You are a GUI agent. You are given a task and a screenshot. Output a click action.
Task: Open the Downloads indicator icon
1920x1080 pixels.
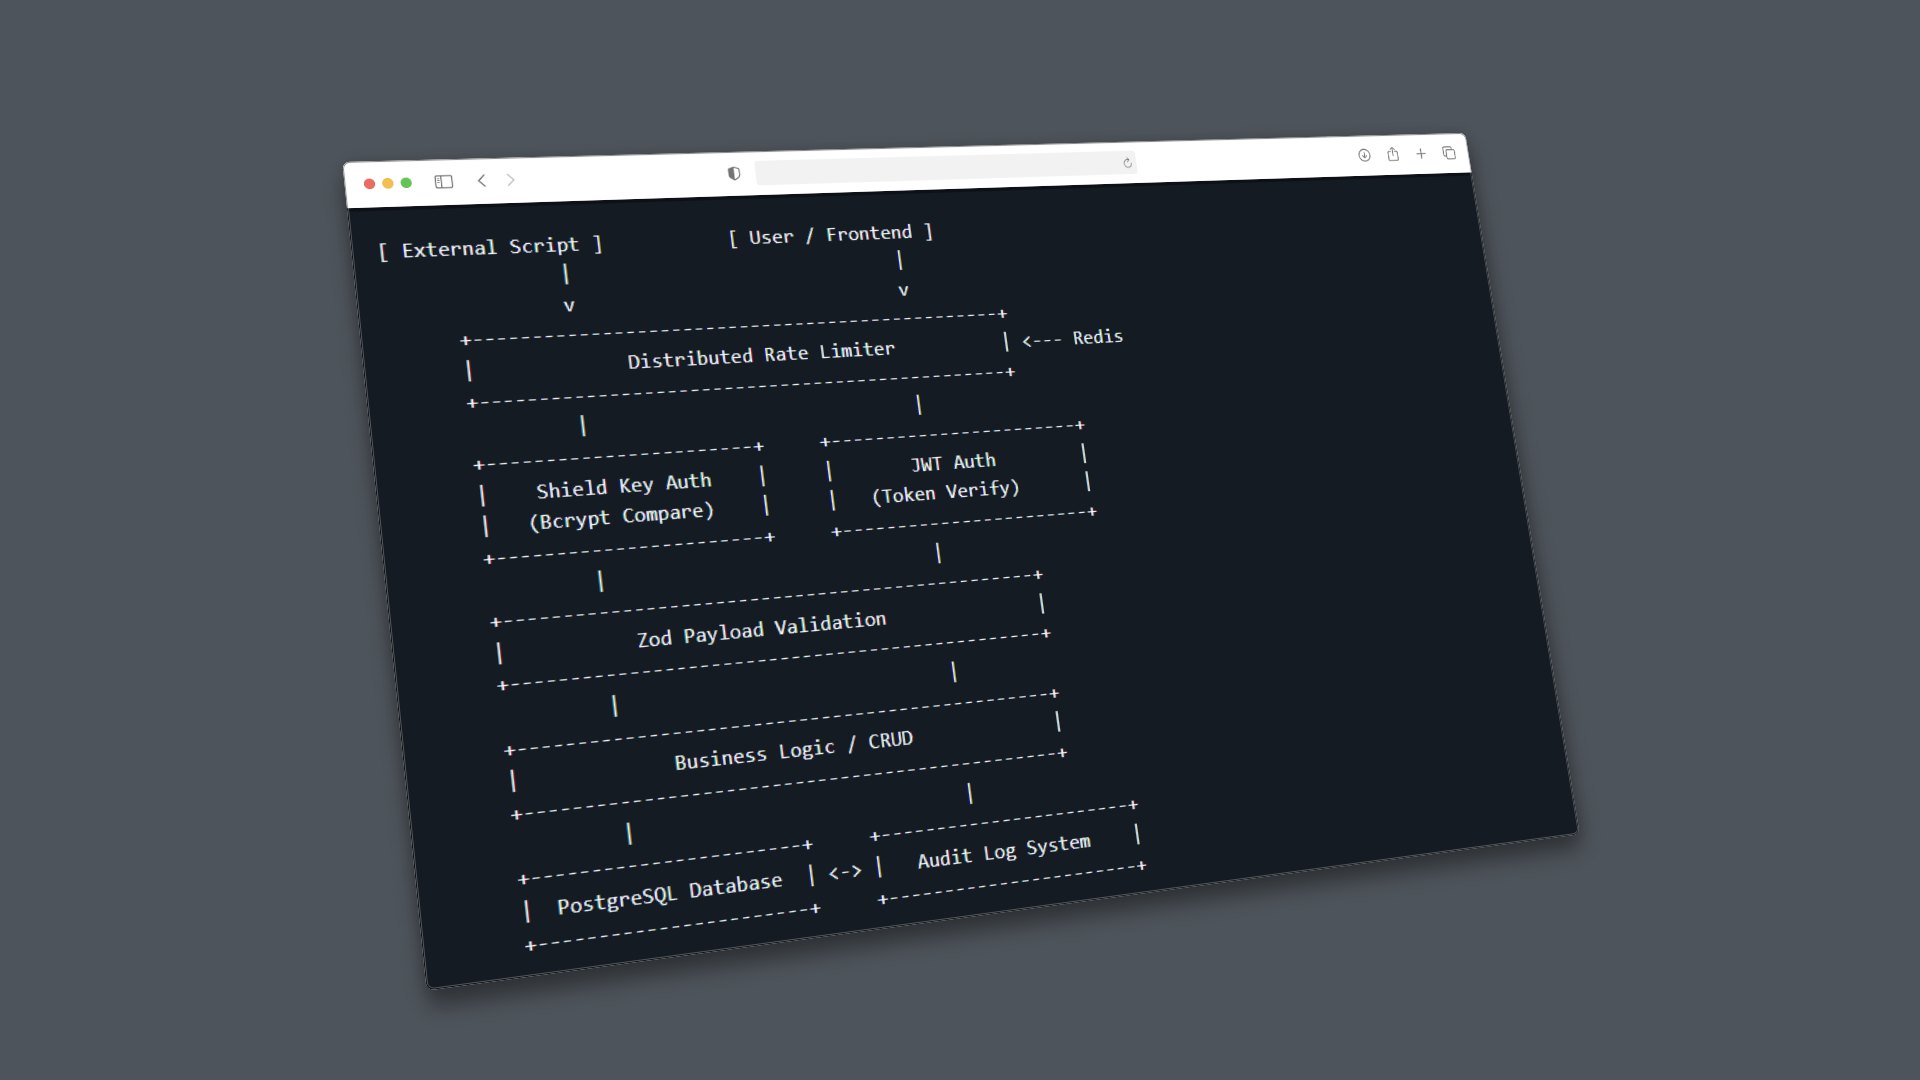coord(1363,155)
